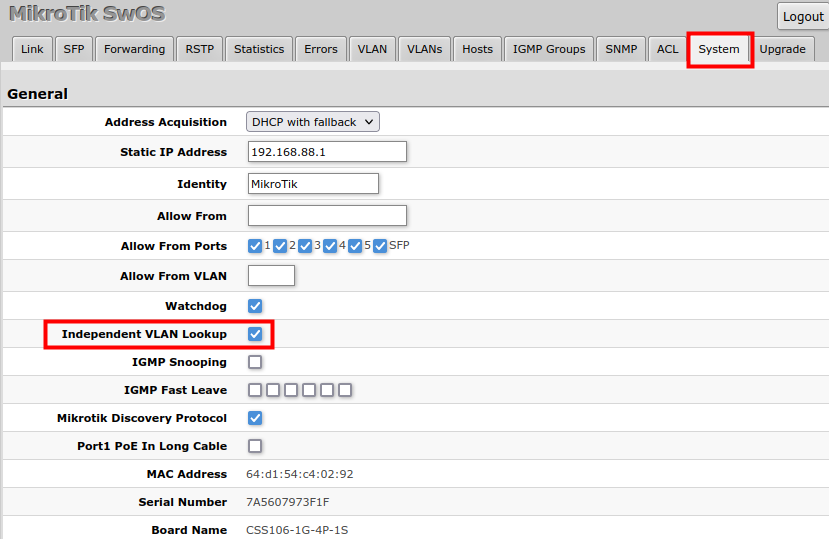Switch to the SFP tab

[x=73, y=49]
